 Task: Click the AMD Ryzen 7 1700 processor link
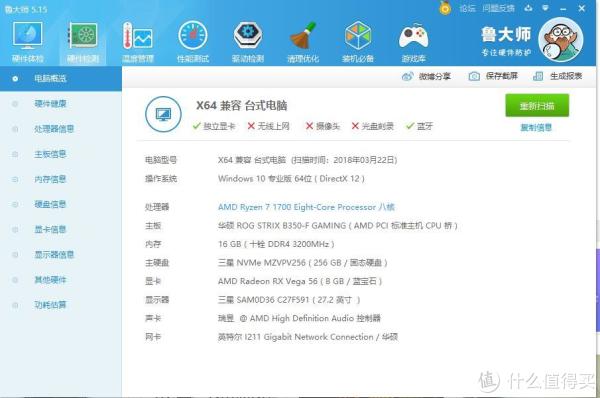click(x=306, y=207)
